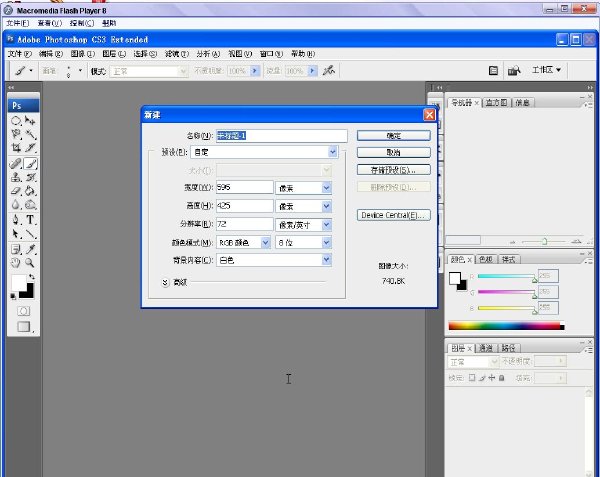The height and width of the screenshot is (477, 600).
Task: Open the height unit dropdown
Action: (x=326, y=206)
